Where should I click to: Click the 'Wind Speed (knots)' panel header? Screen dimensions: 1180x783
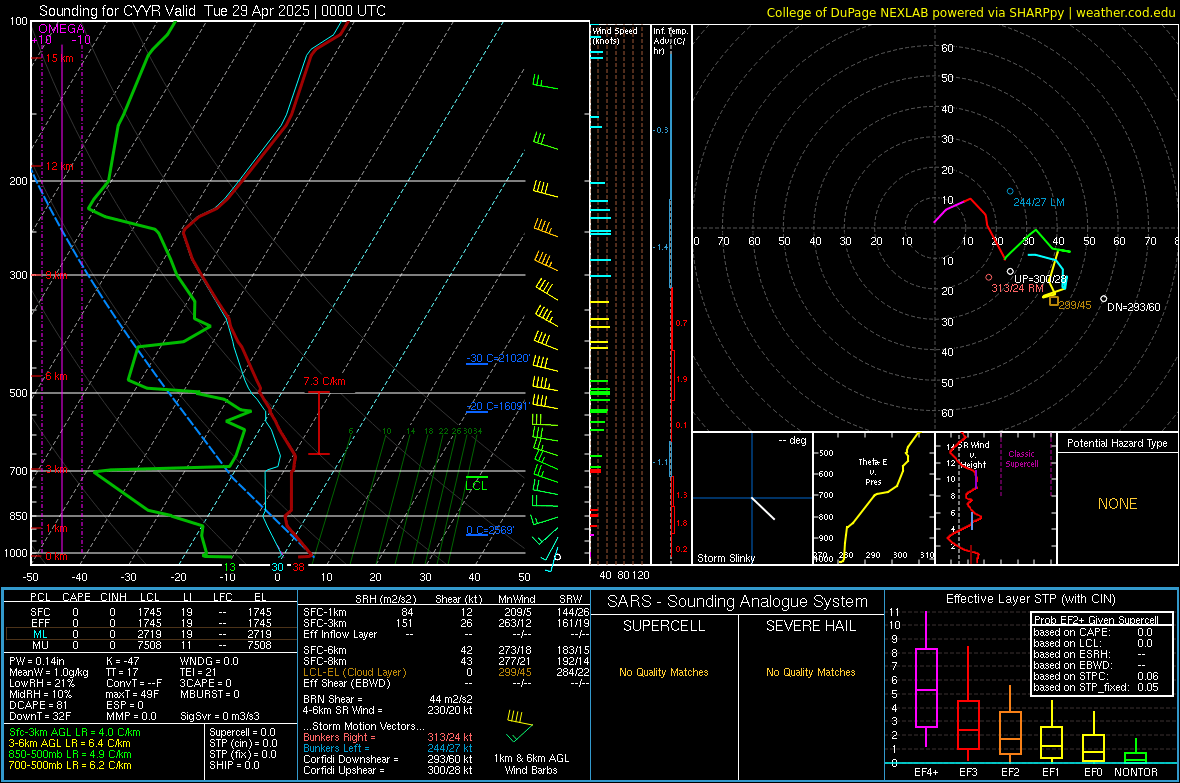(615, 35)
